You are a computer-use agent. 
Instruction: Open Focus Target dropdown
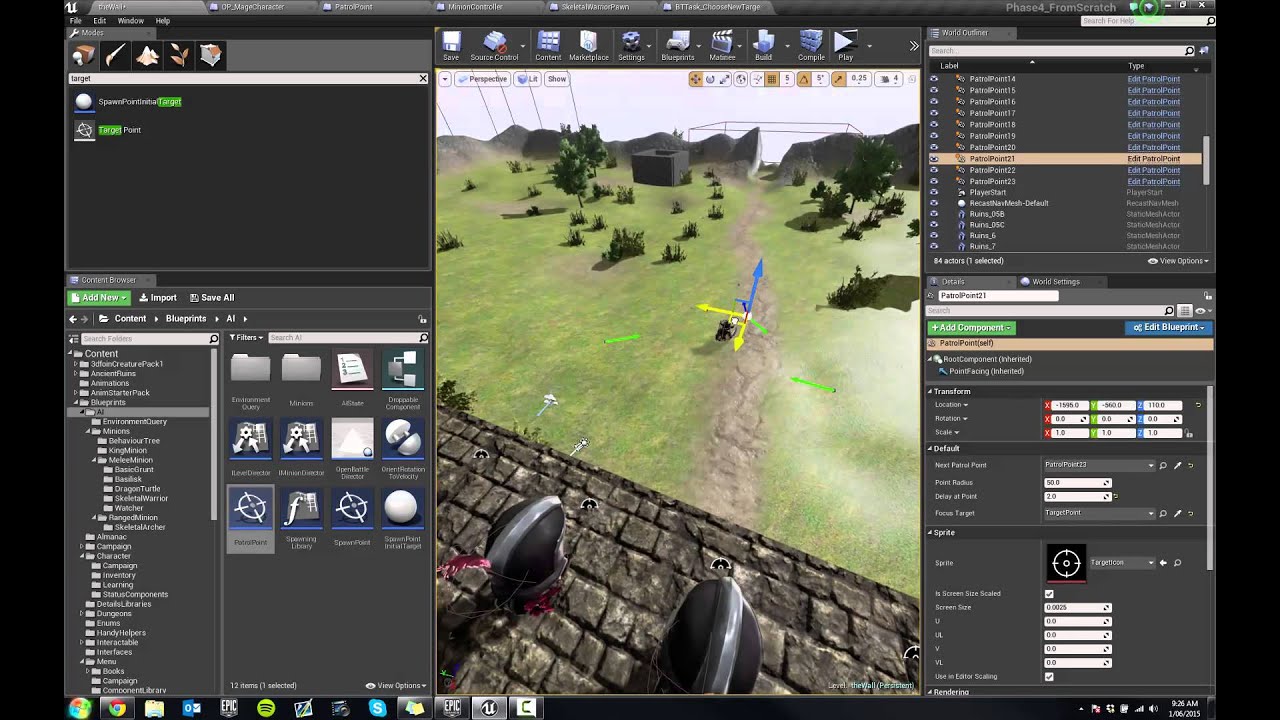(1100, 513)
